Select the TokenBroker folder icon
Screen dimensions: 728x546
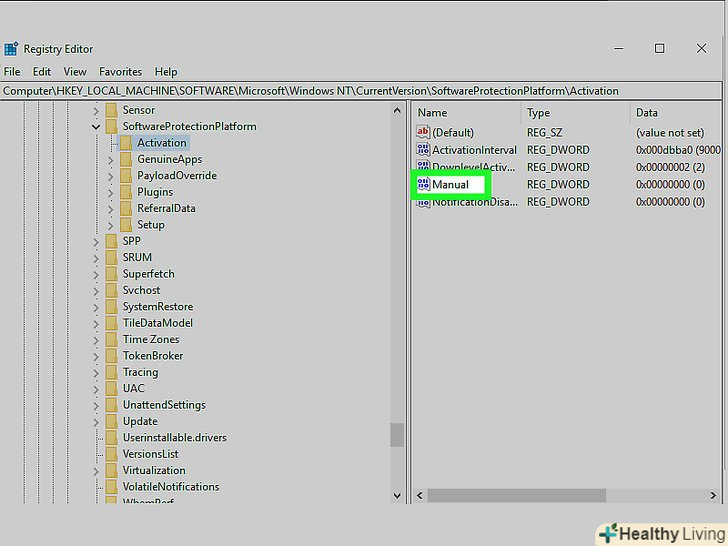point(111,356)
